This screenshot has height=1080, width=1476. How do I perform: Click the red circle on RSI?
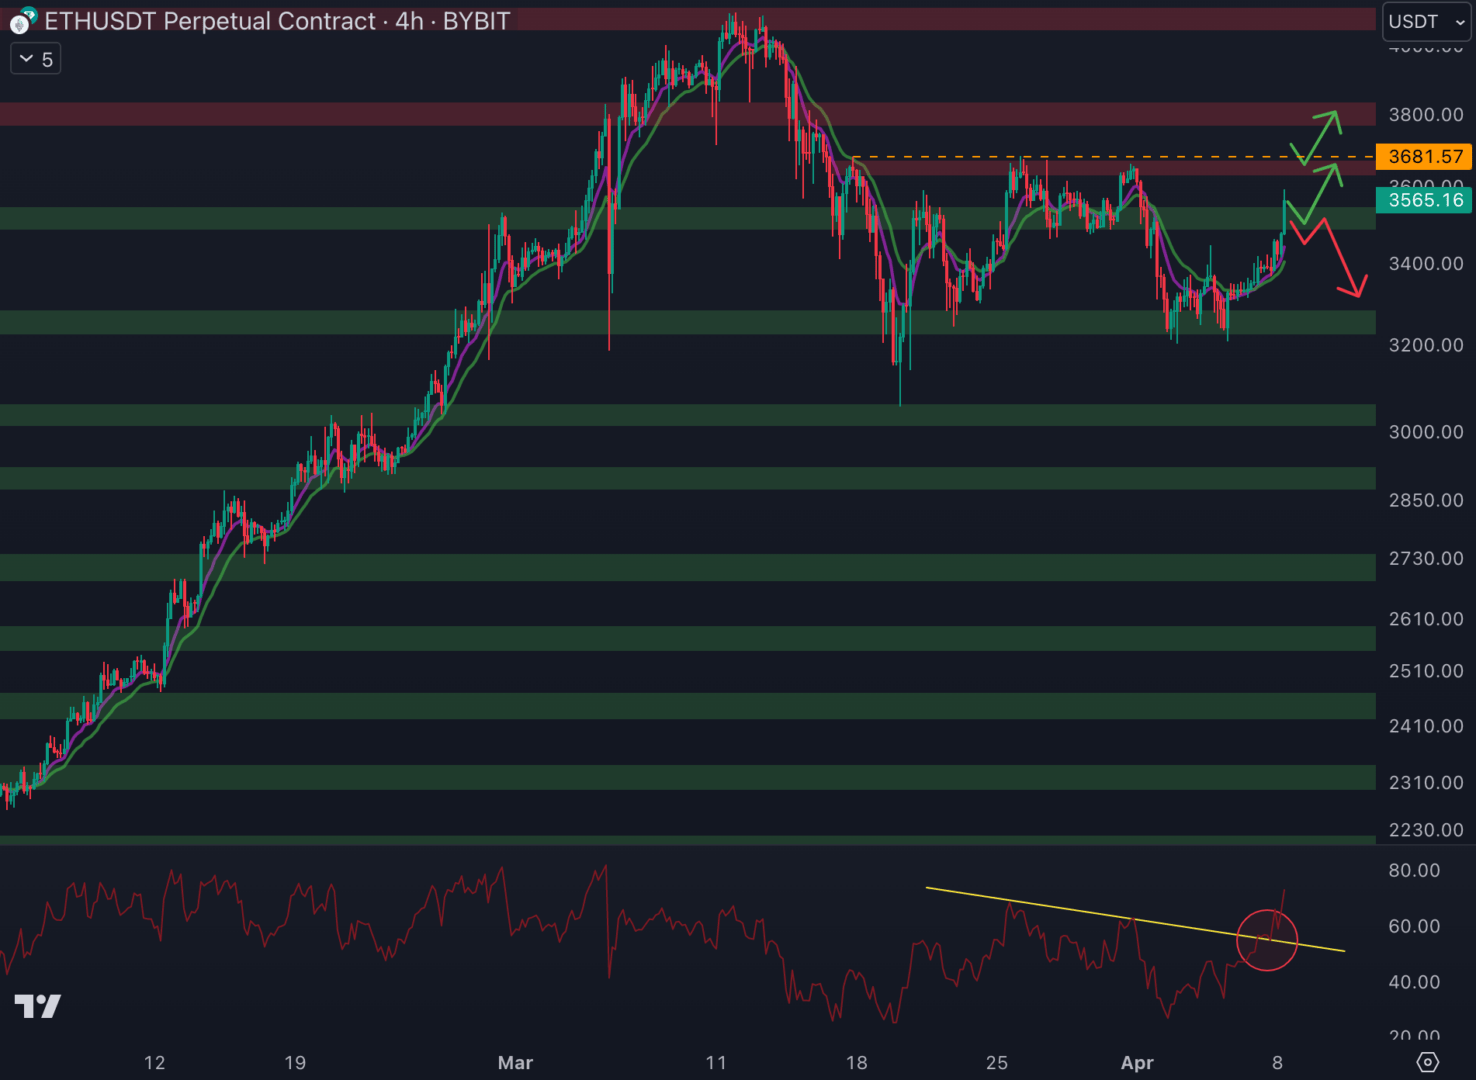coord(1267,940)
